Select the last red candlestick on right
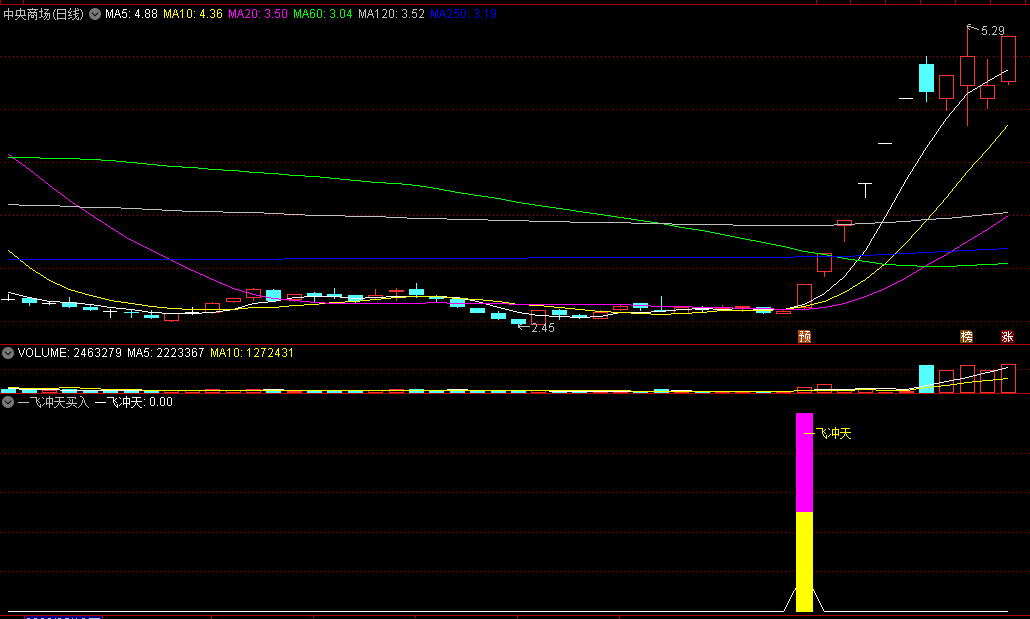The width and height of the screenshot is (1030, 619). tap(1008, 59)
